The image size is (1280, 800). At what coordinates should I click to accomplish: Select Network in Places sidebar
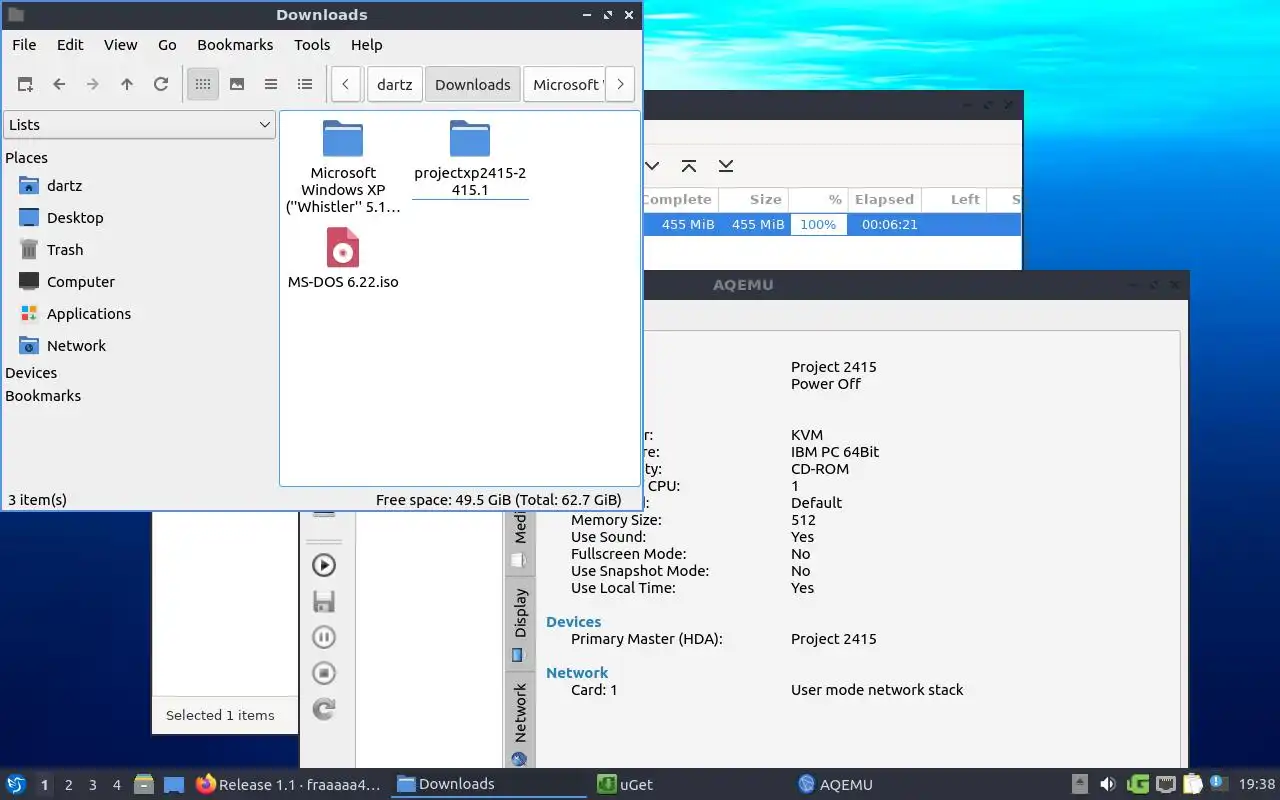76,346
